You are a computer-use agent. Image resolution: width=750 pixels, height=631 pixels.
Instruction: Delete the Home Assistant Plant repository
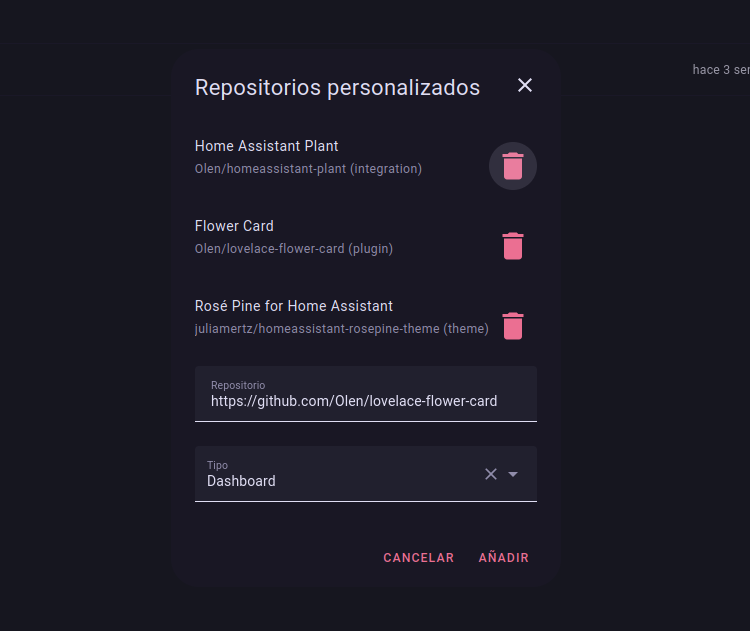pos(513,166)
